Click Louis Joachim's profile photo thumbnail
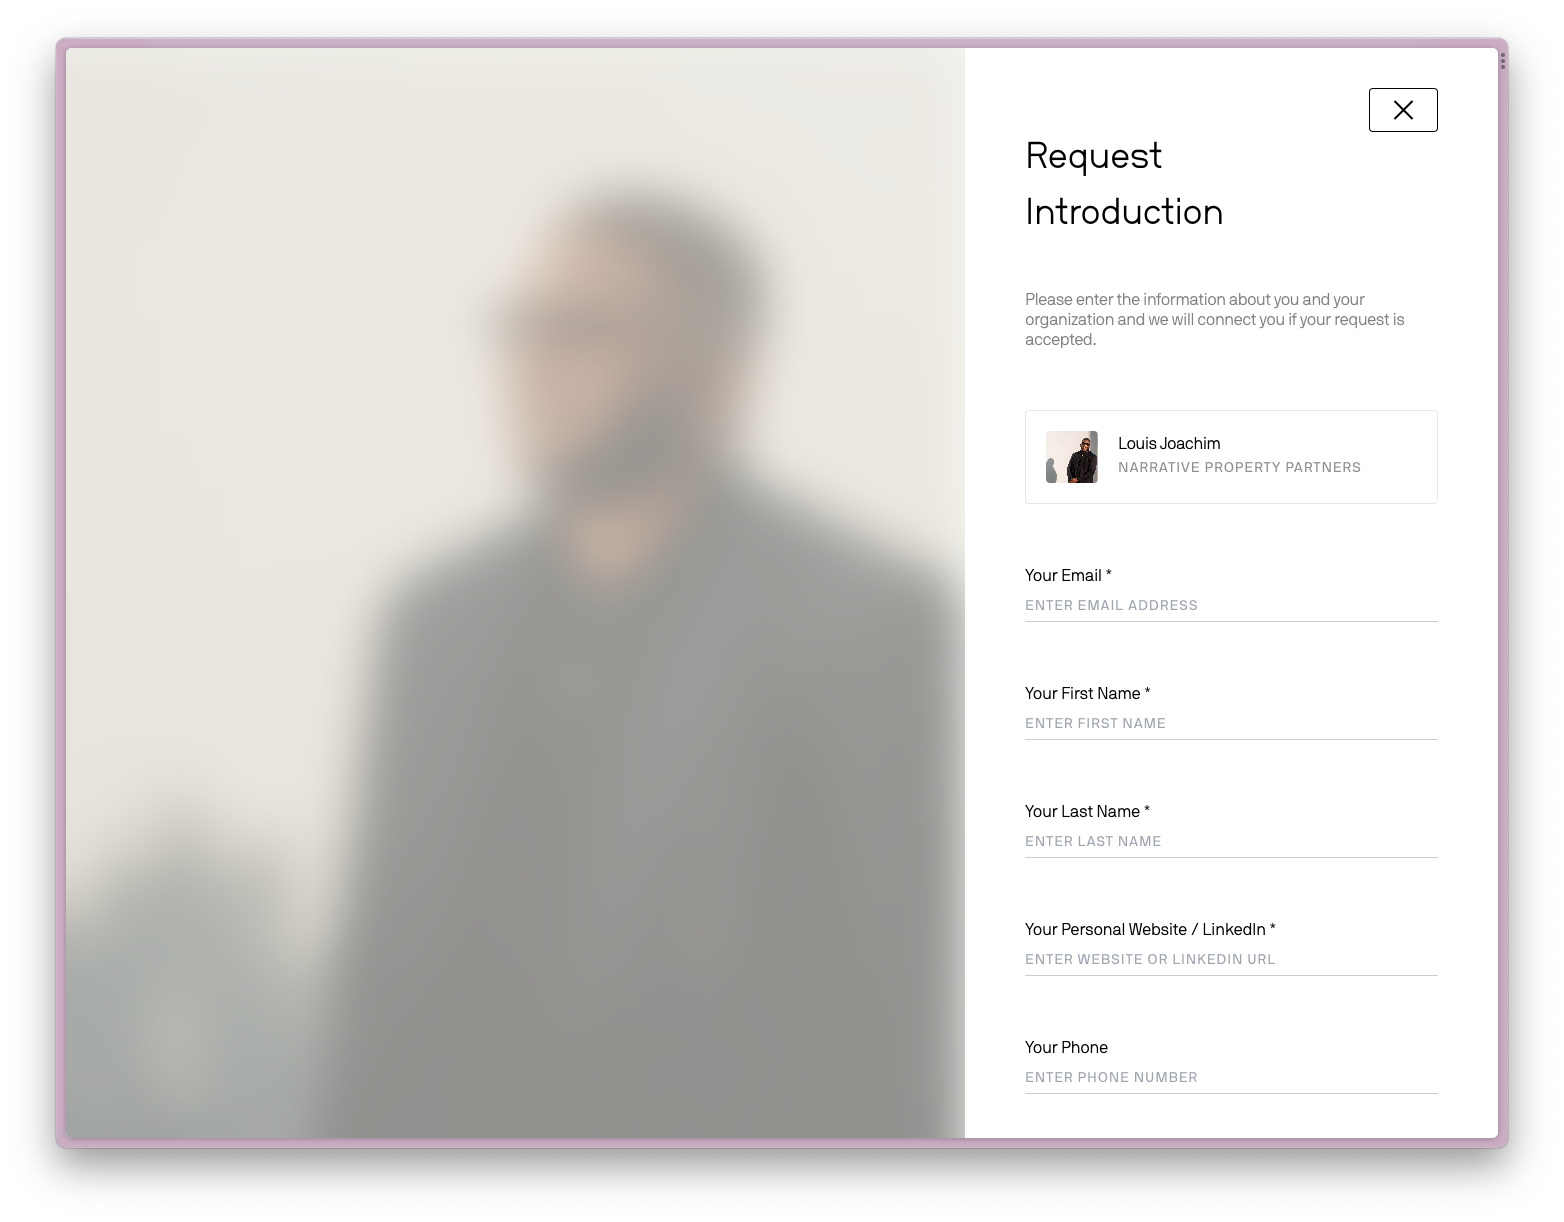This screenshot has width=1564, height=1222. click(x=1071, y=457)
